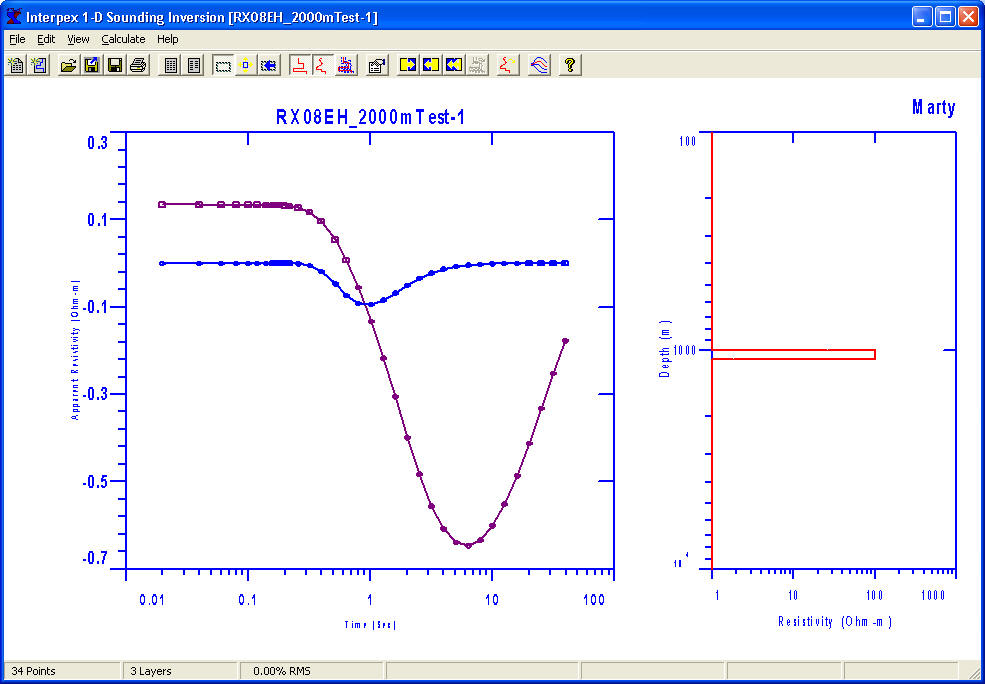
Task: Click the red resistive layer bar in the model plot
Action: coord(793,354)
